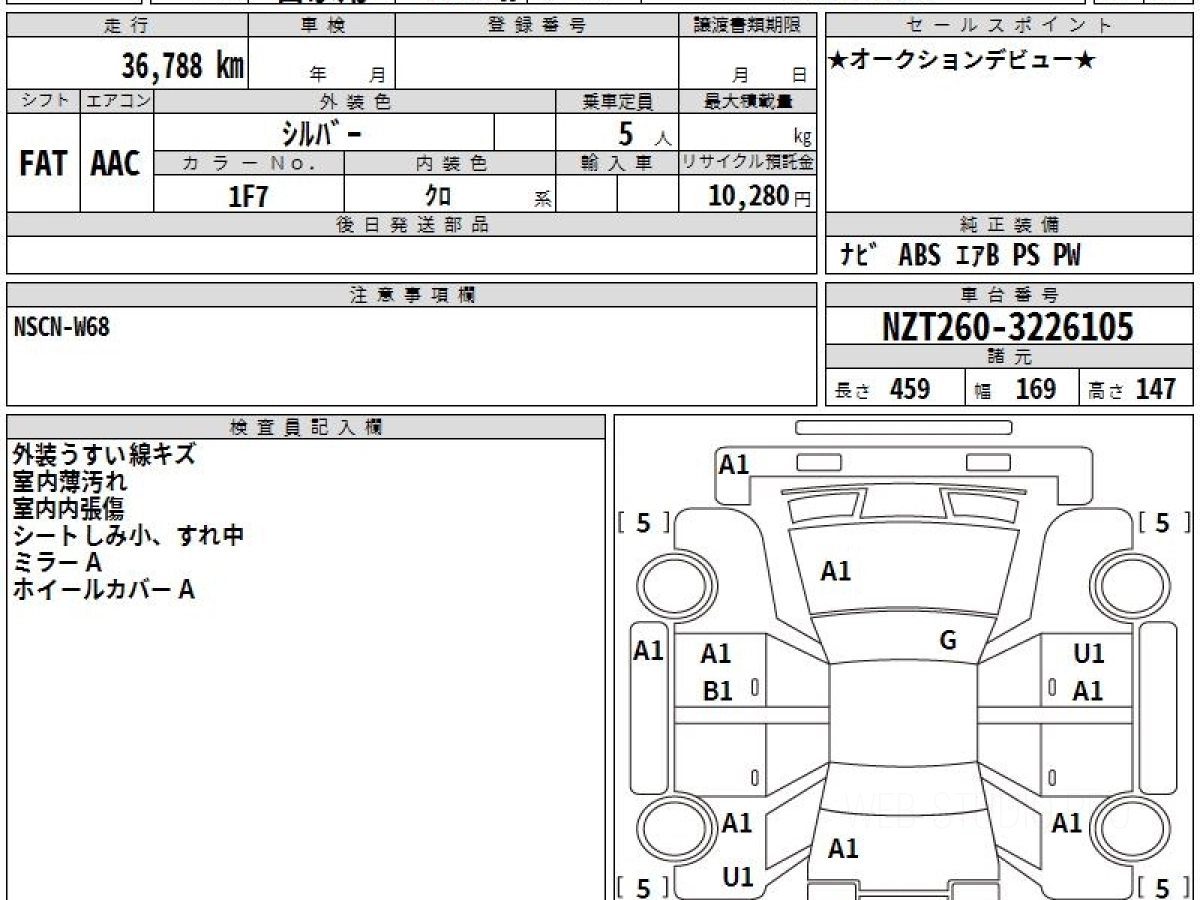Select the 乗車定員 header
The width and height of the screenshot is (1200, 900).
click(617, 101)
